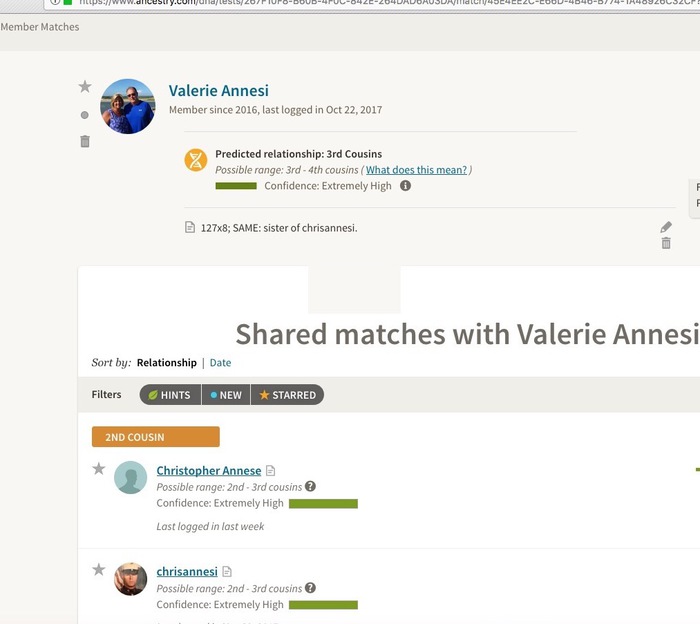
Task: Toggle the star for chrisannesi
Action: (x=99, y=570)
